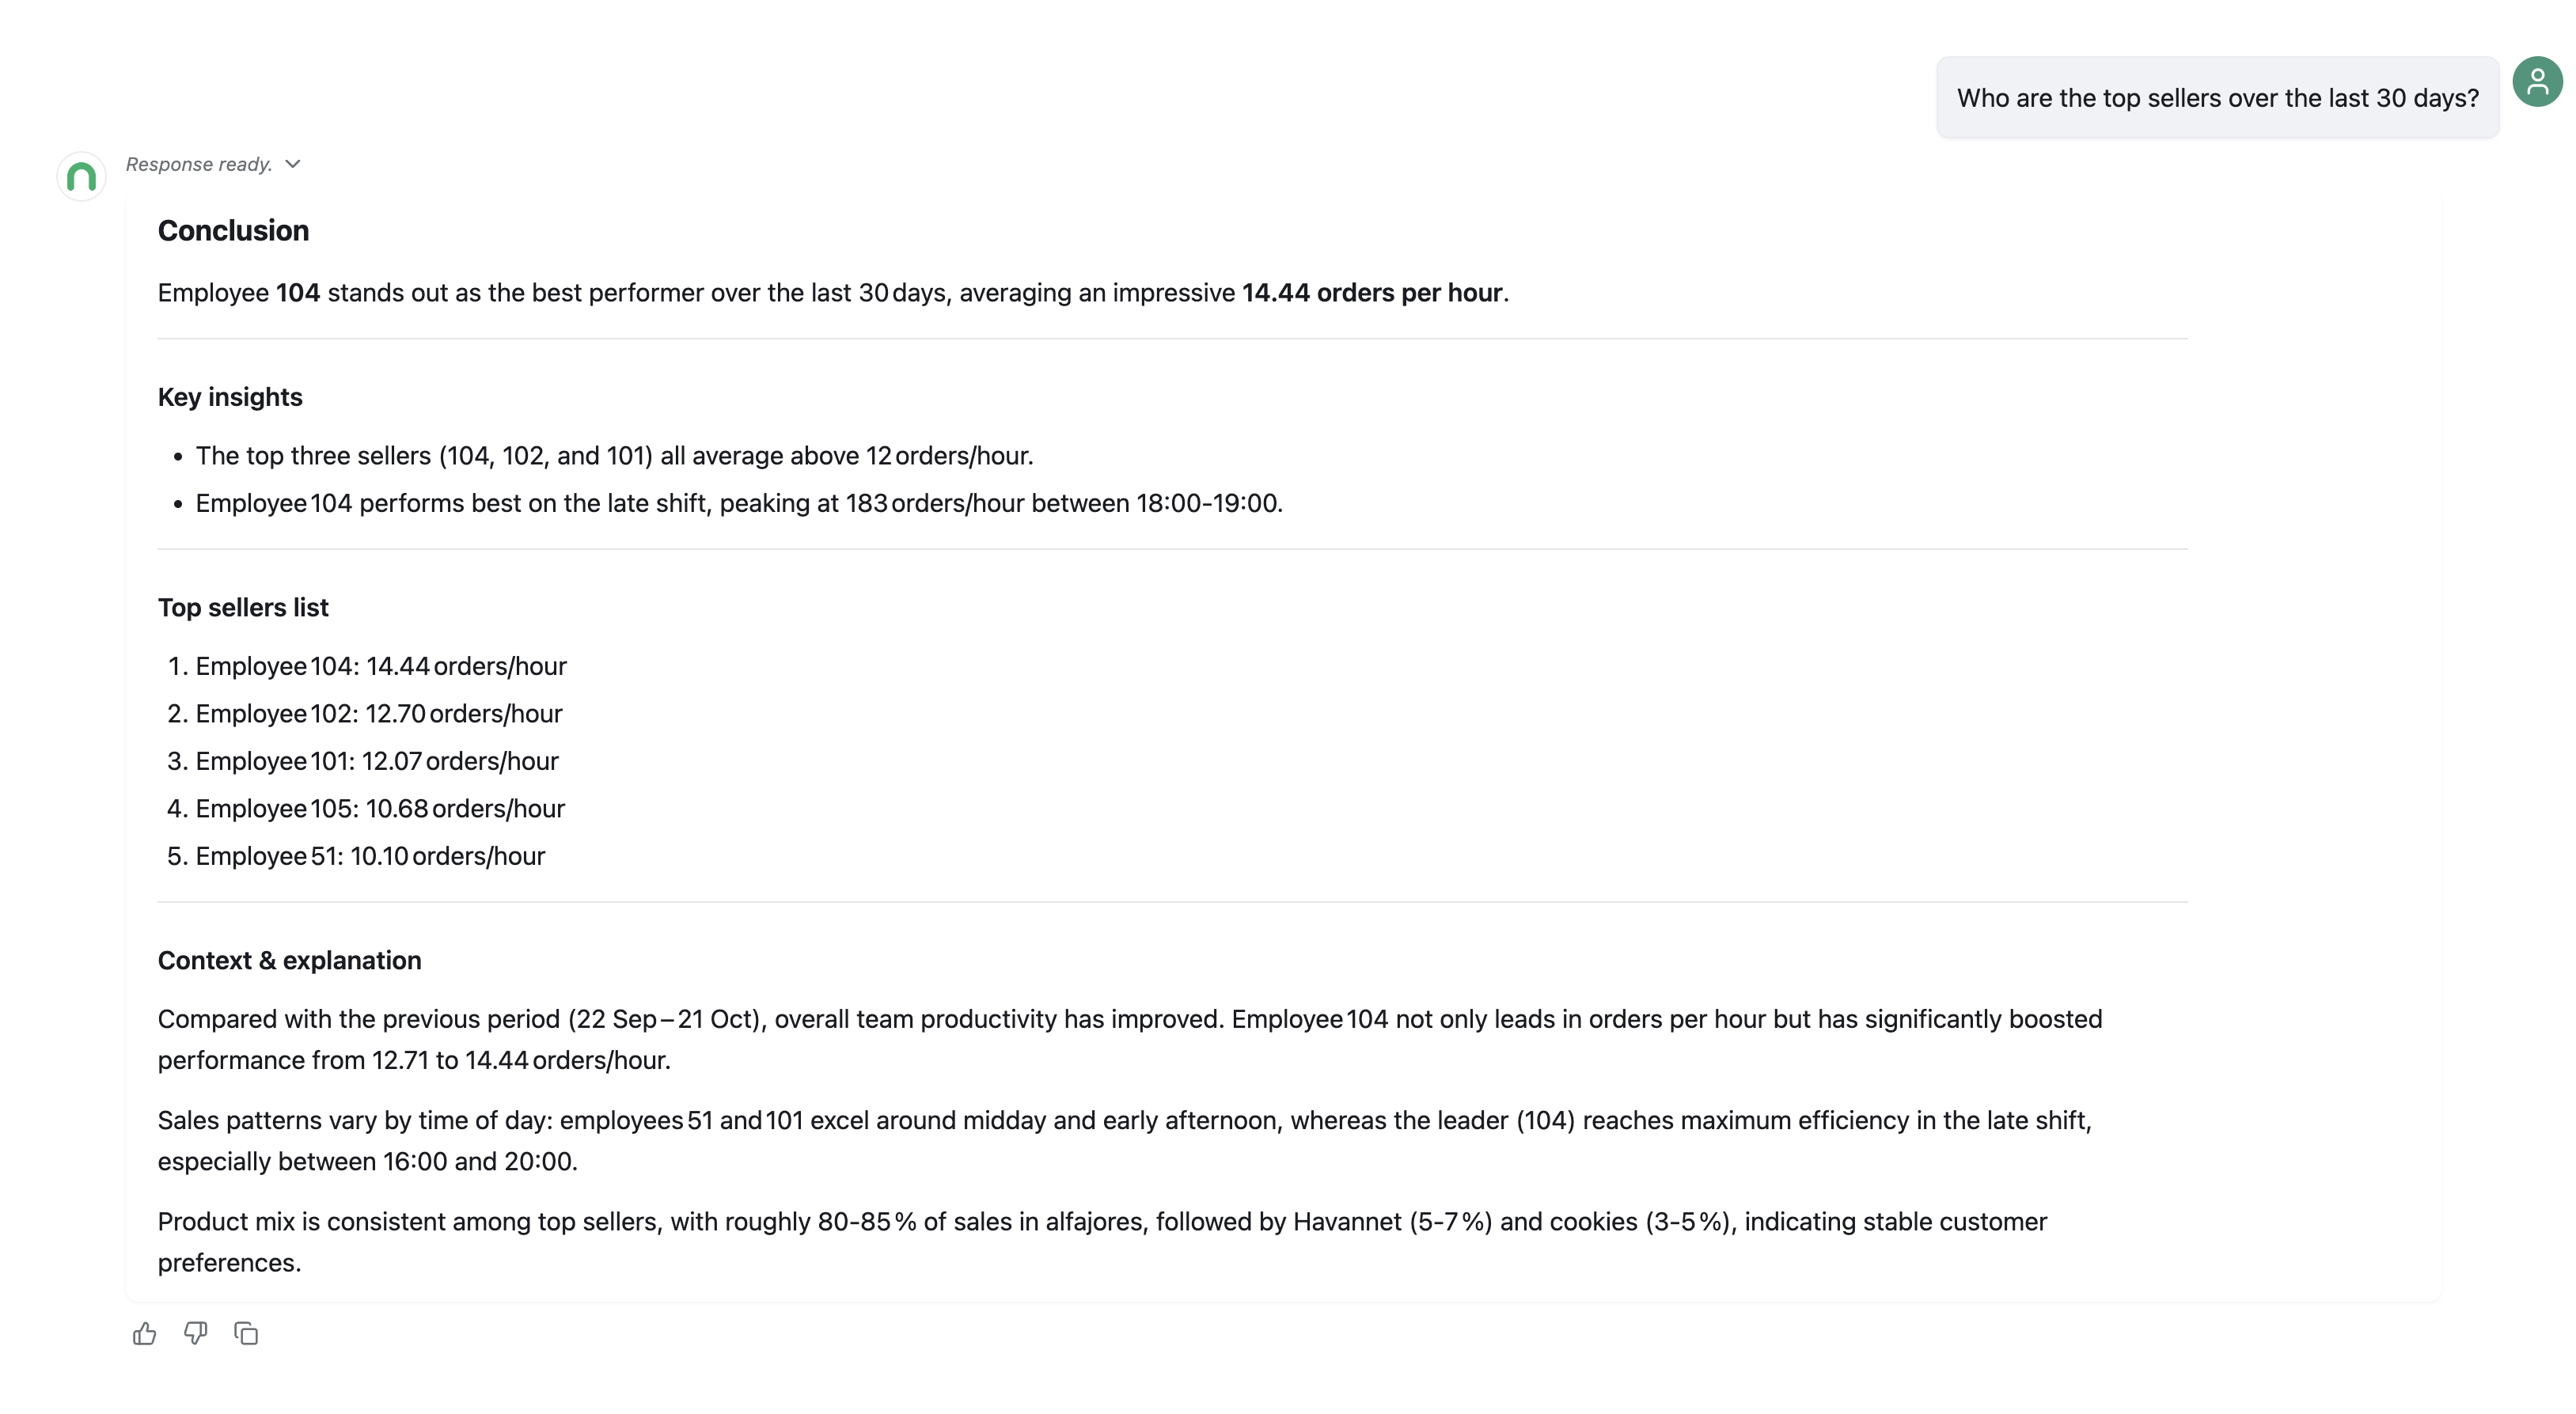Screen dimensions: 2576x1414
Task: Click the assistant logo avatar
Action: [x=81, y=176]
